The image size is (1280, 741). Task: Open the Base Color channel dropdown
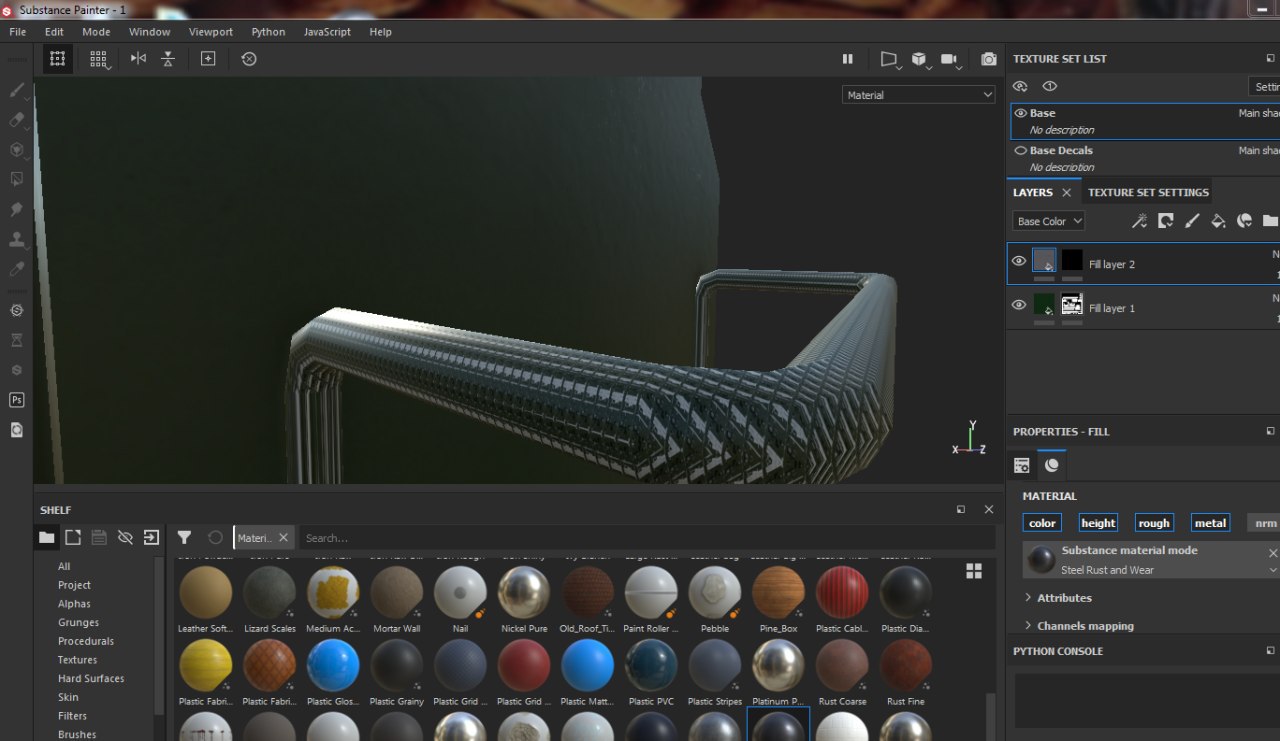pos(1048,221)
